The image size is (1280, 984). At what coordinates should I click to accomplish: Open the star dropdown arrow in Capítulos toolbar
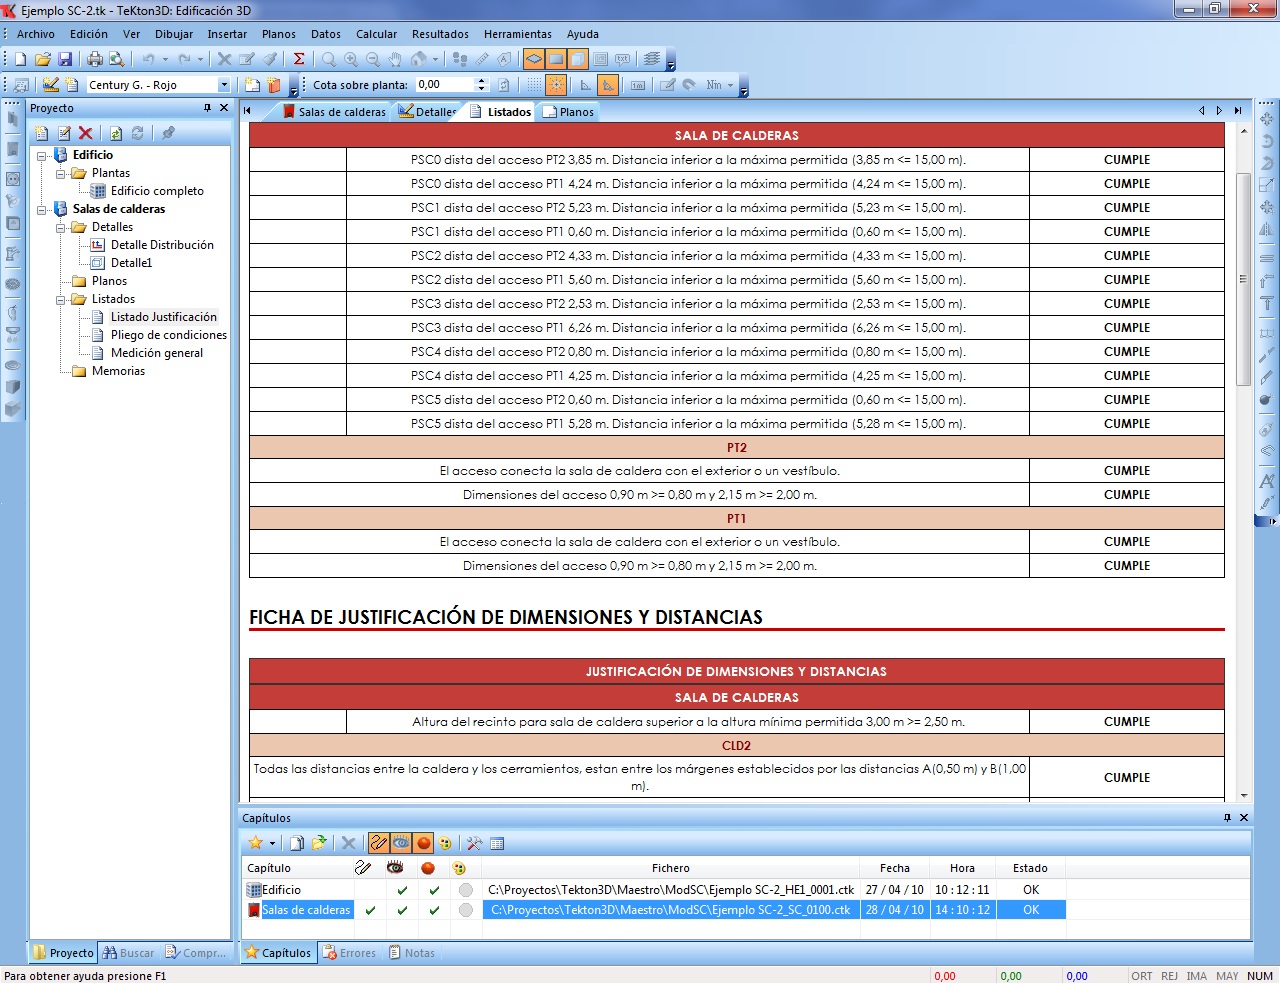coord(272,843)
